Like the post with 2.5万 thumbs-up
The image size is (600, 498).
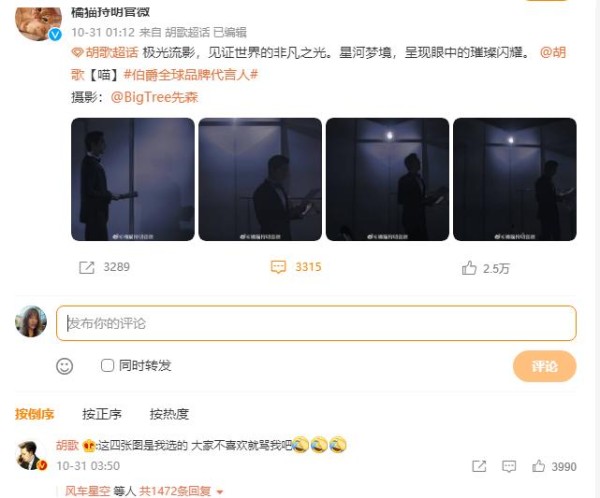469,268
